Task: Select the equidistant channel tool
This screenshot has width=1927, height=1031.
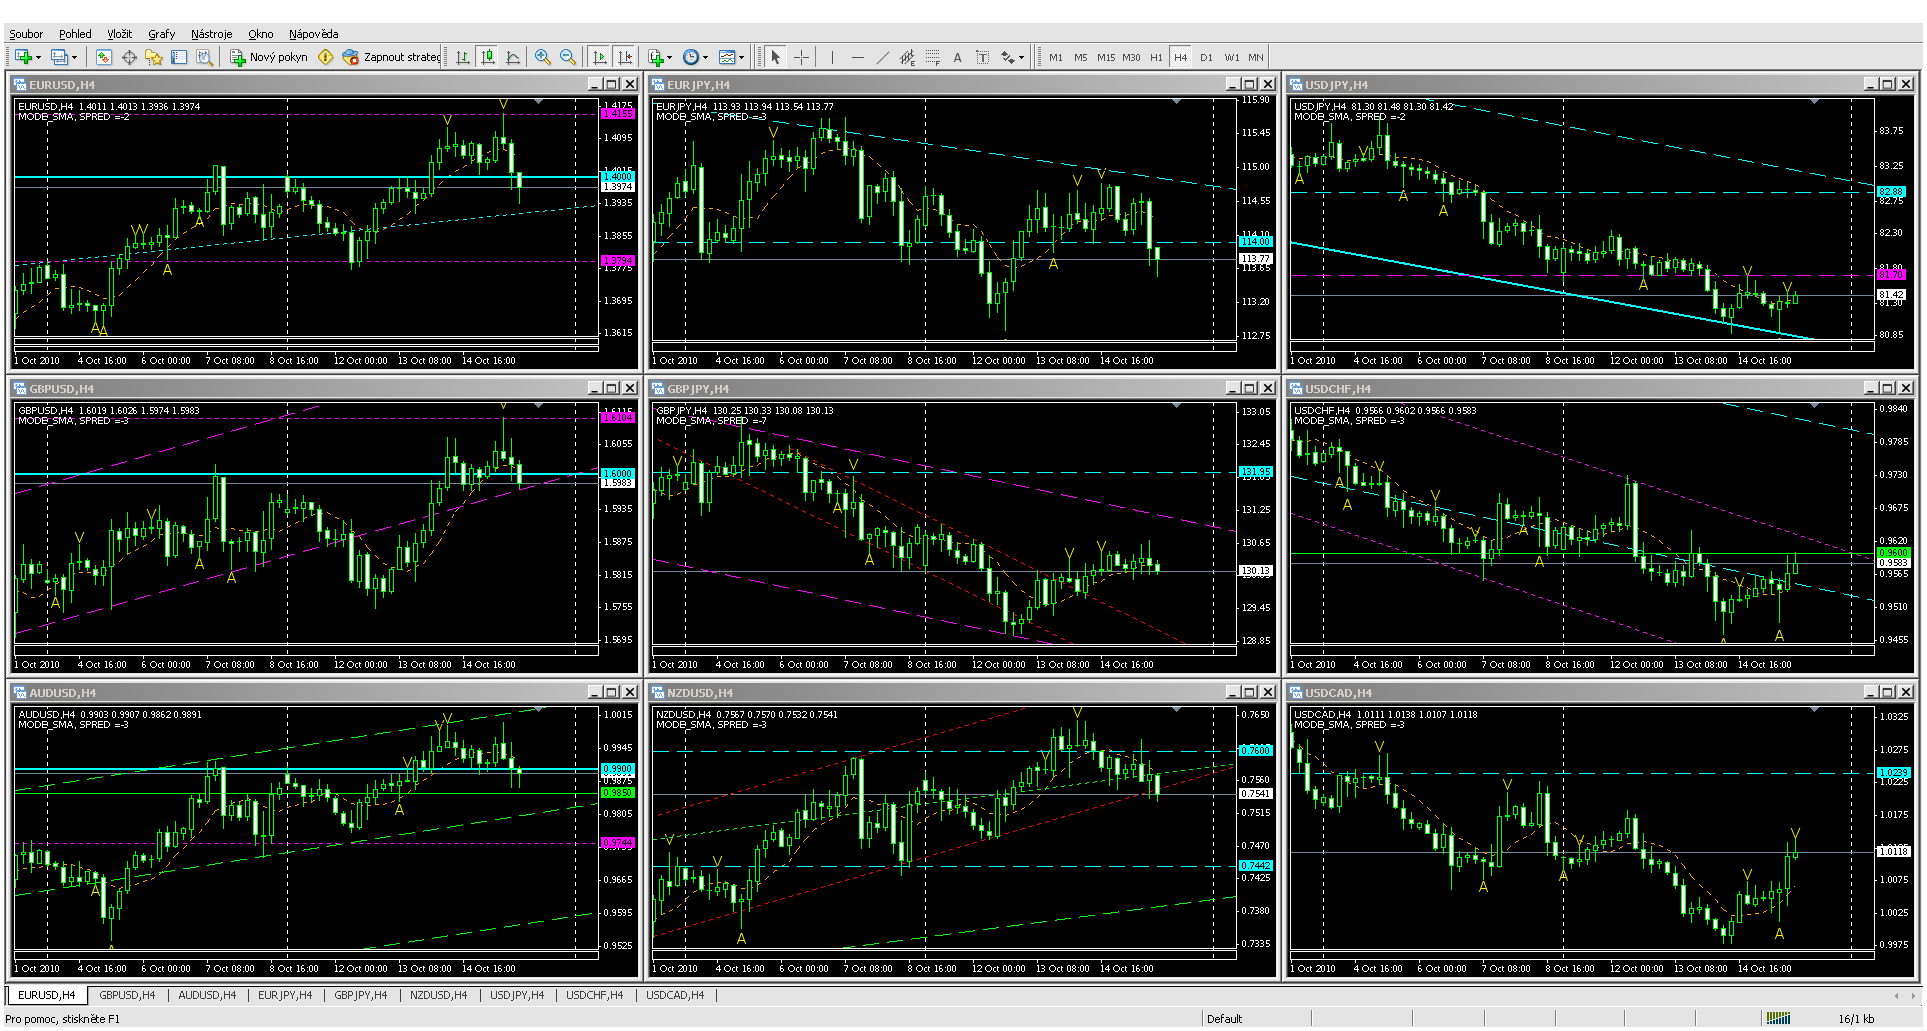Action: pyautogui.click(x=907, y=57)
